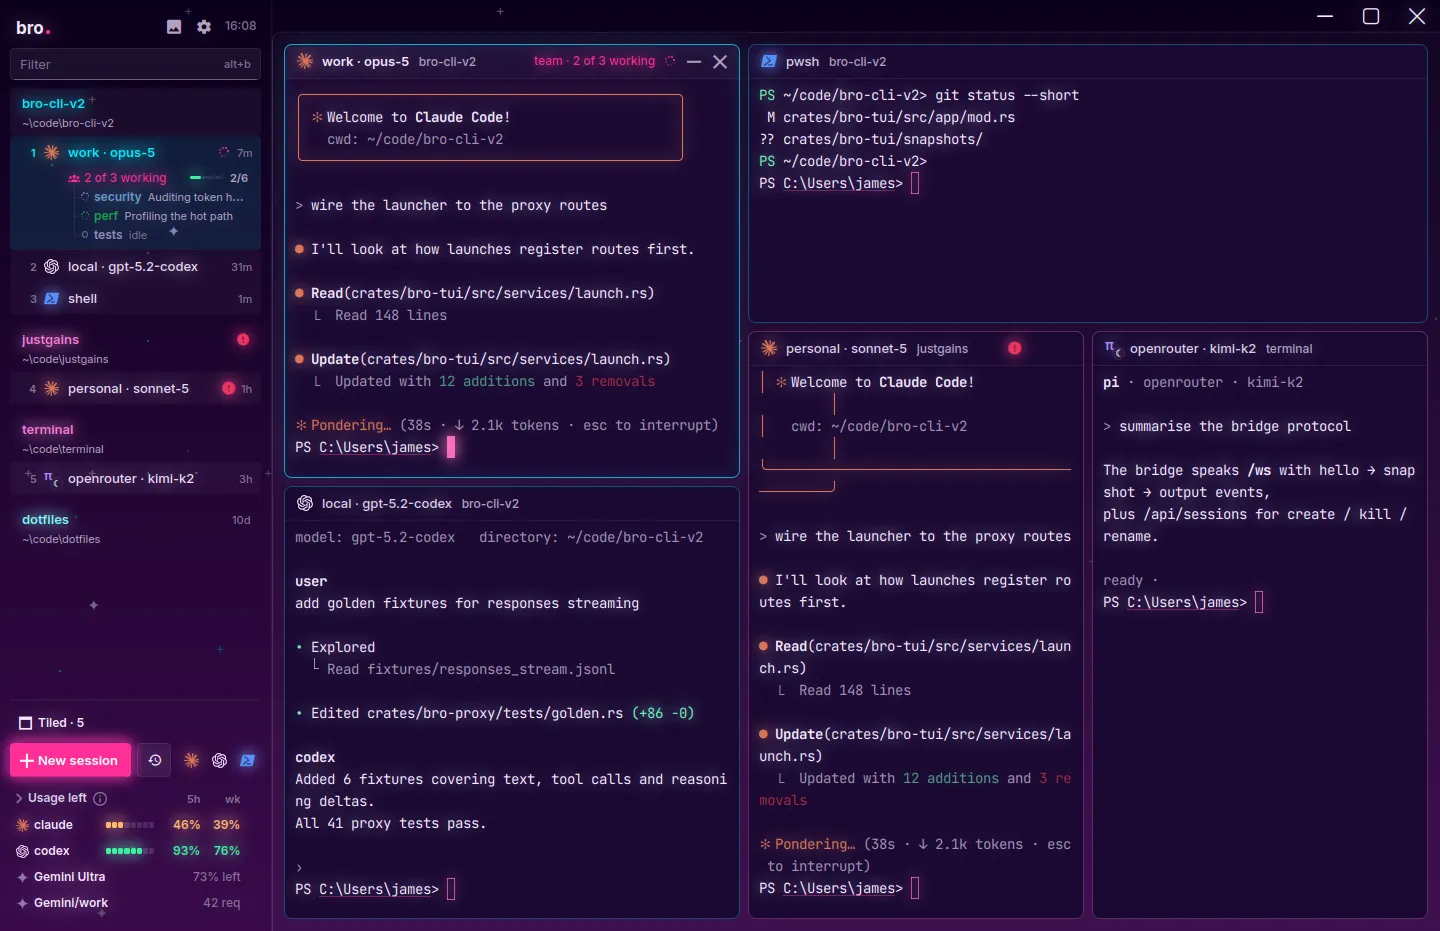Select the personal · sonnet-5 session in sidebar
The width and height of the screenshot is (1440, 931).
point(136,389)
